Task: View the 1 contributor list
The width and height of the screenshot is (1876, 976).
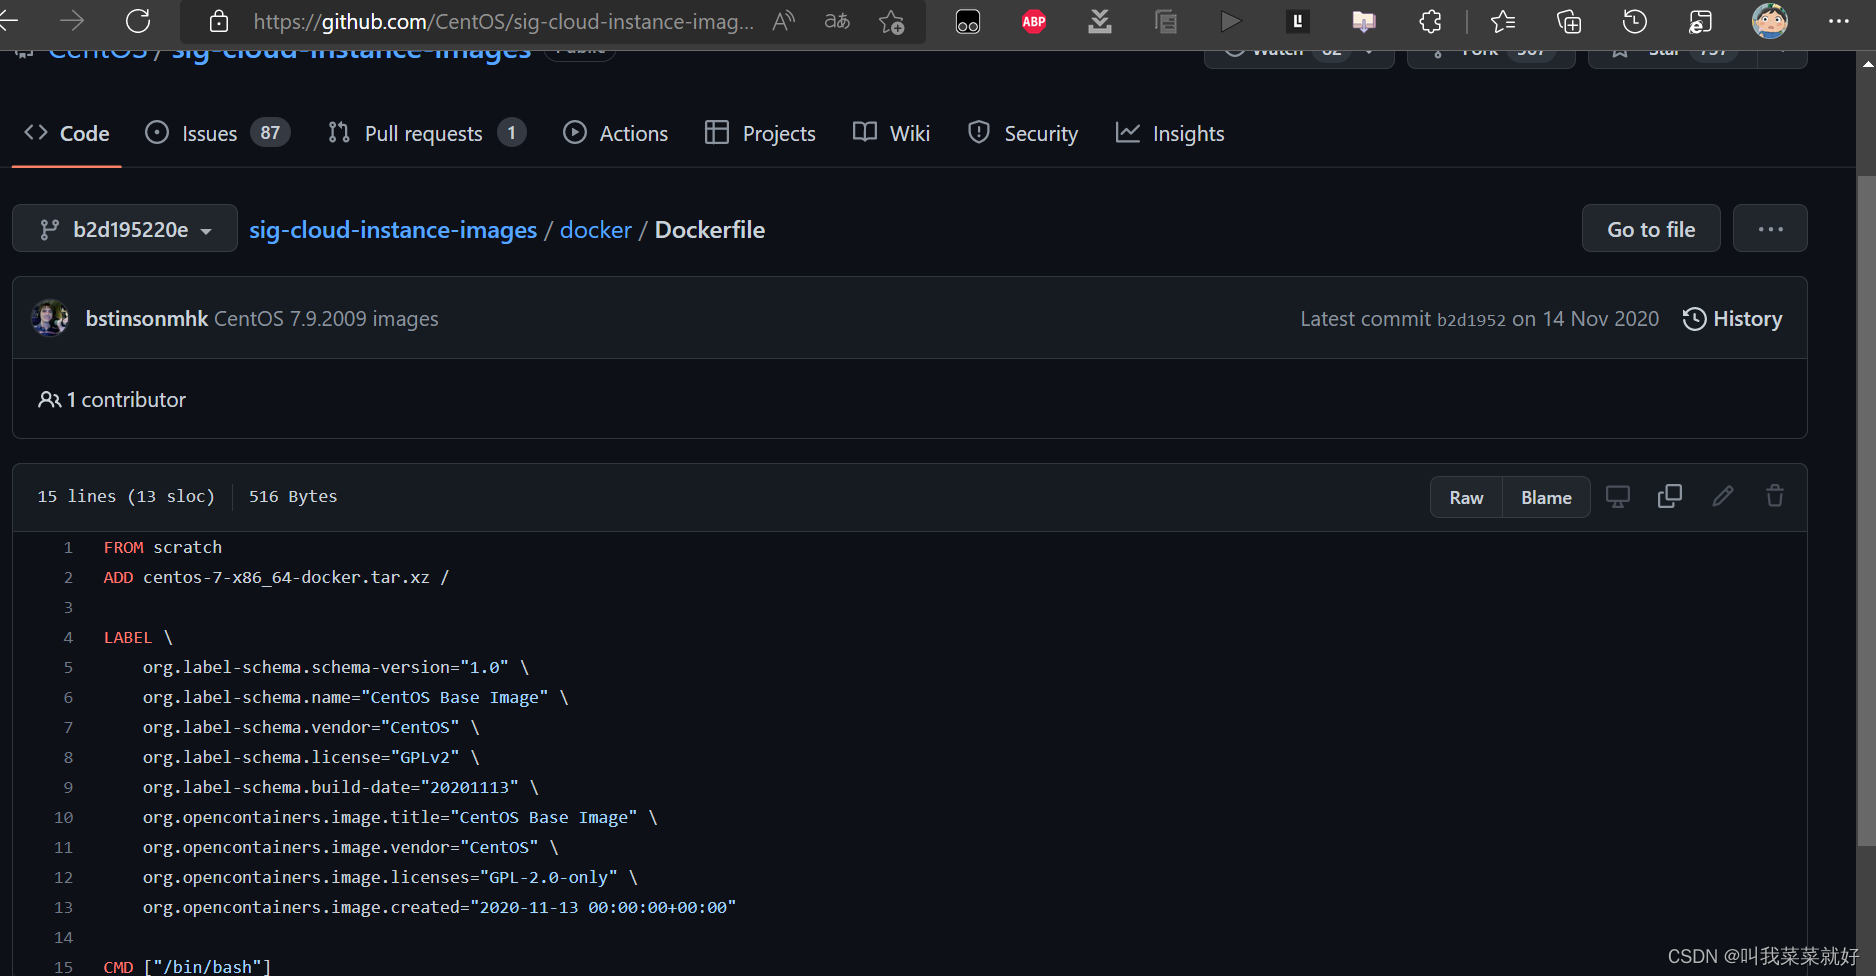Action: click(112, 400)
